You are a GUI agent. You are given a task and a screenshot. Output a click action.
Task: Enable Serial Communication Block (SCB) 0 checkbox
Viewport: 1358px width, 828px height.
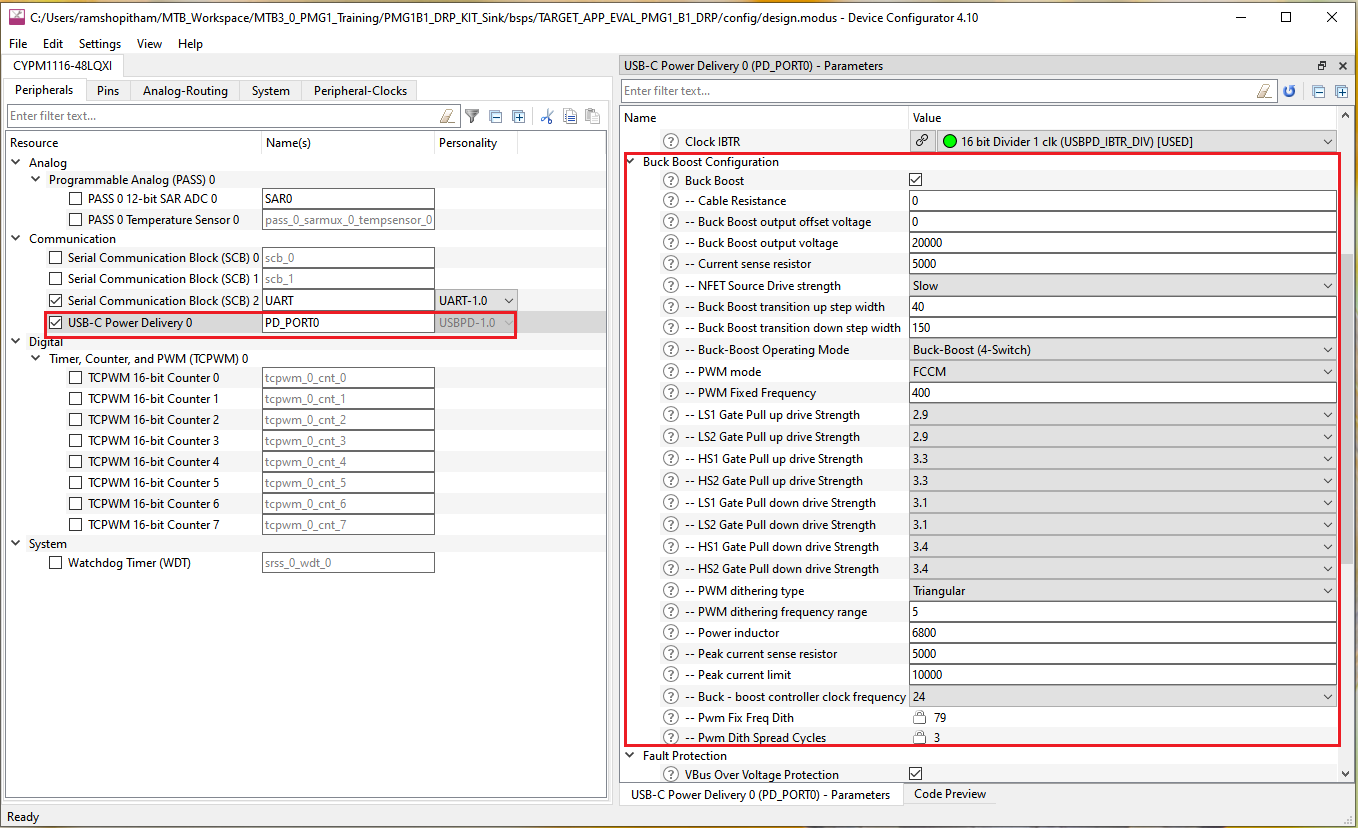56,258
